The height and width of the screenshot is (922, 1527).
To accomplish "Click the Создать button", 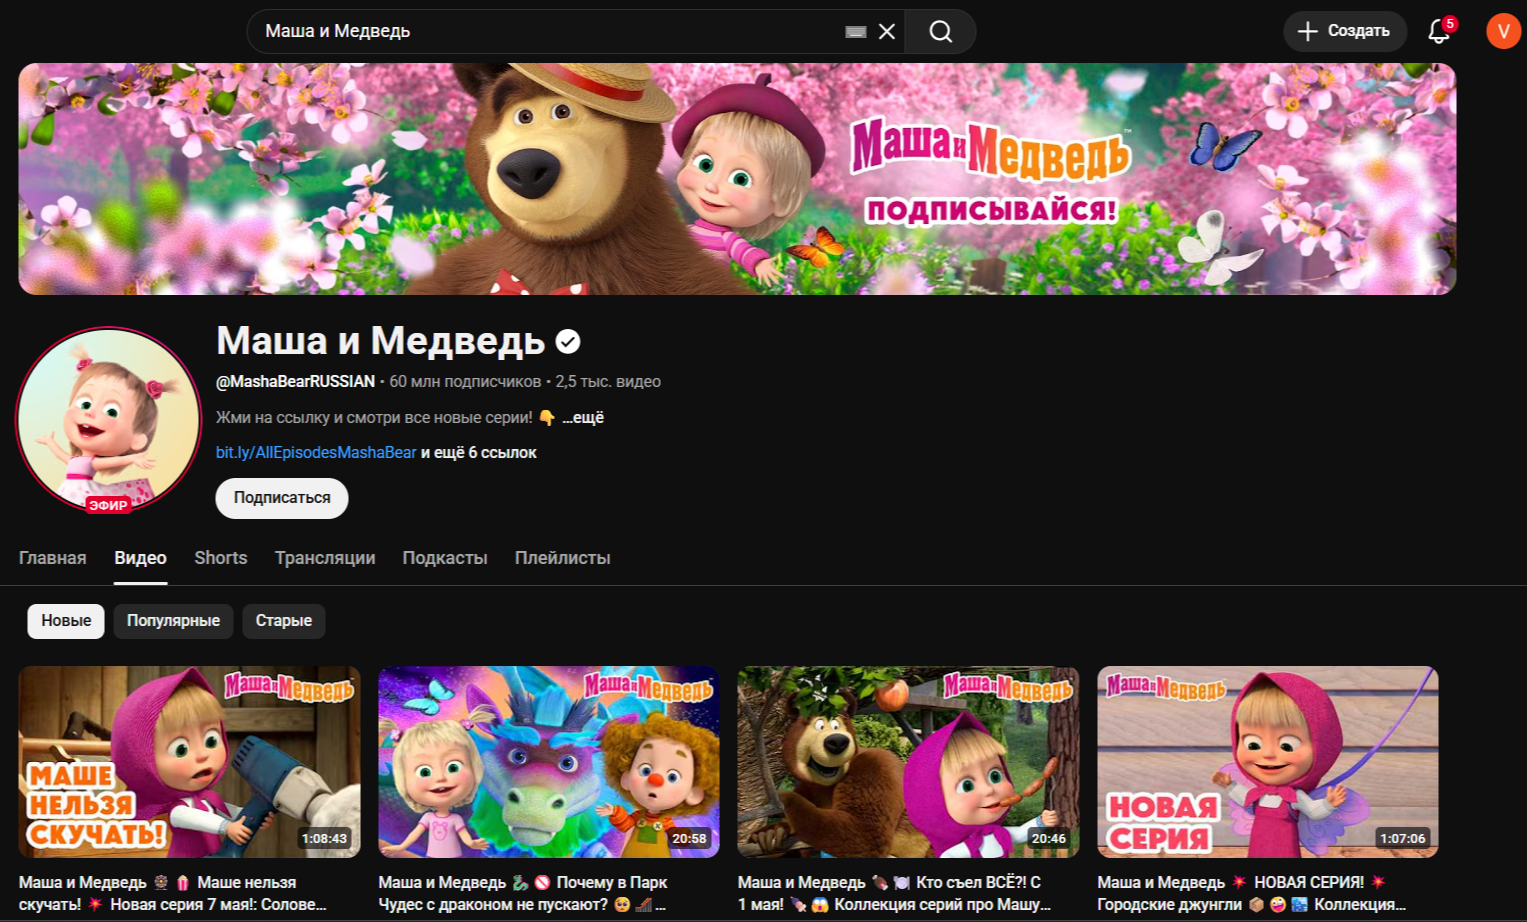I will click(1344, 31).
